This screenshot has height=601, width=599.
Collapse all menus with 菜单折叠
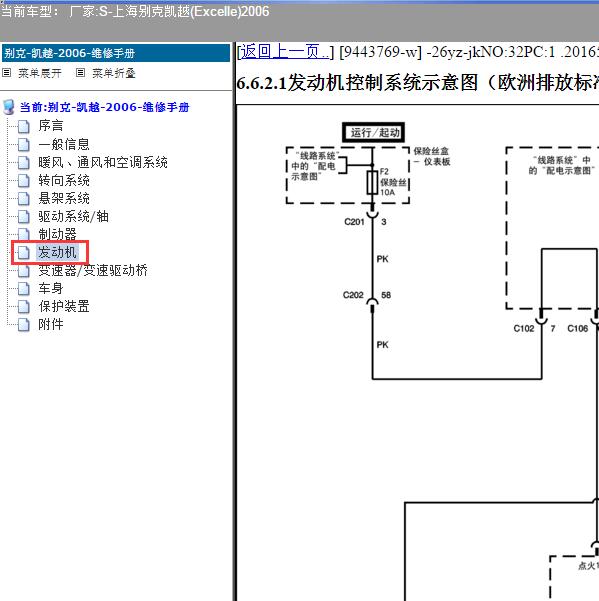click(x=114, y=73)
